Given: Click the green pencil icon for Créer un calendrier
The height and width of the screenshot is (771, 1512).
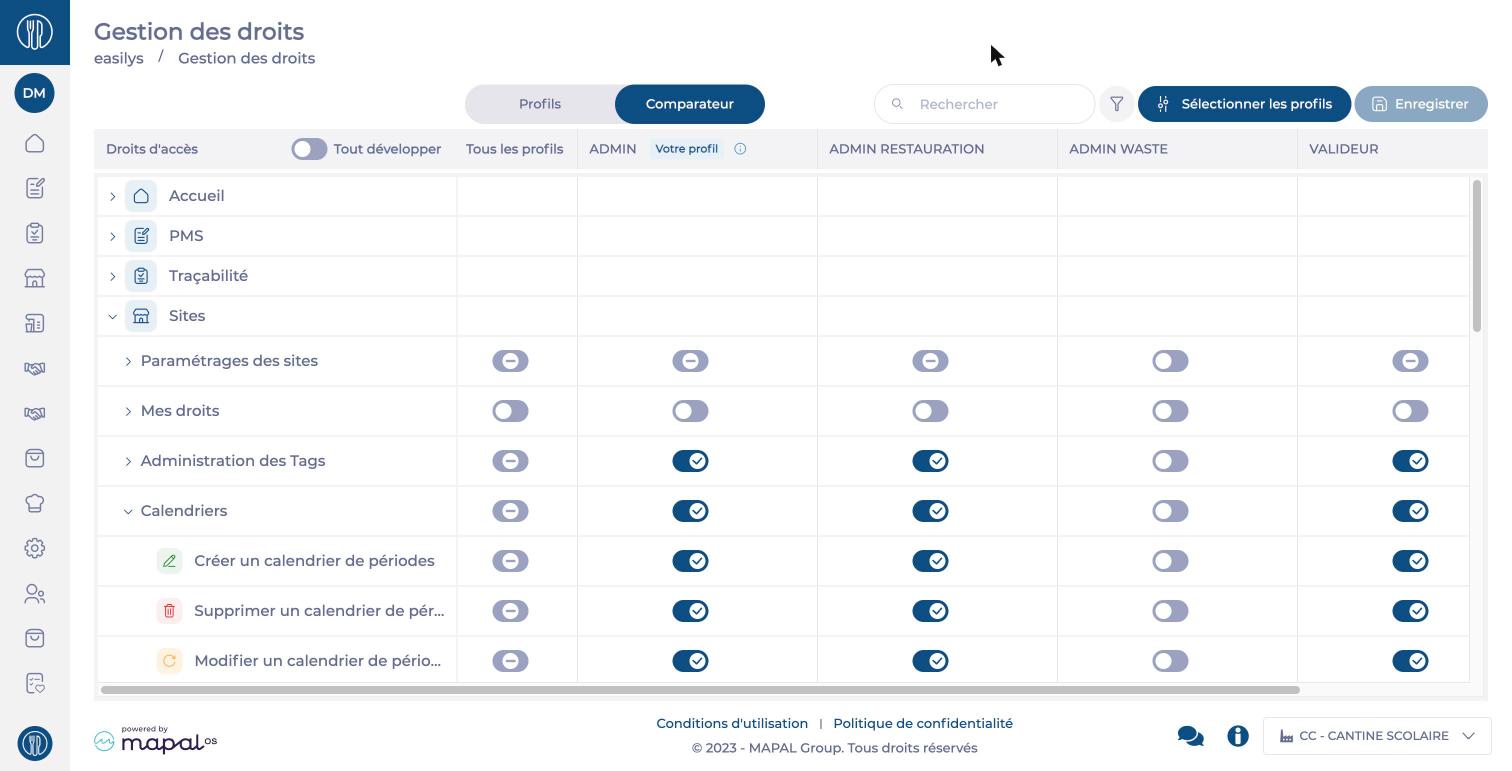Looking at the screenshot, I should (169, 561).
